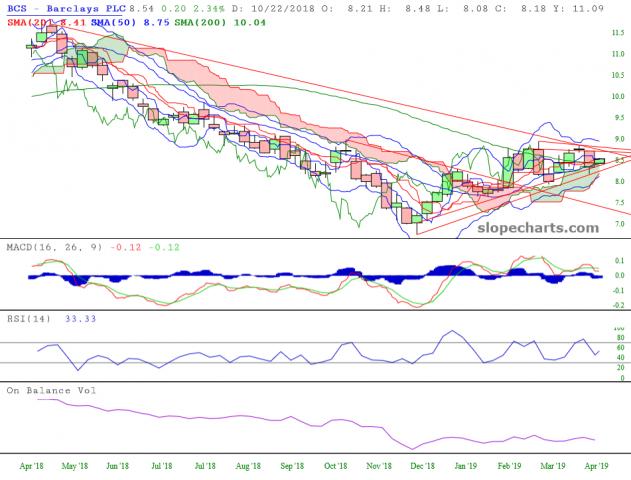The height and width of the screenshot is (480, 631).
Task: Click the Jan '19 date axis label
Action: click(x=466, y=466)
